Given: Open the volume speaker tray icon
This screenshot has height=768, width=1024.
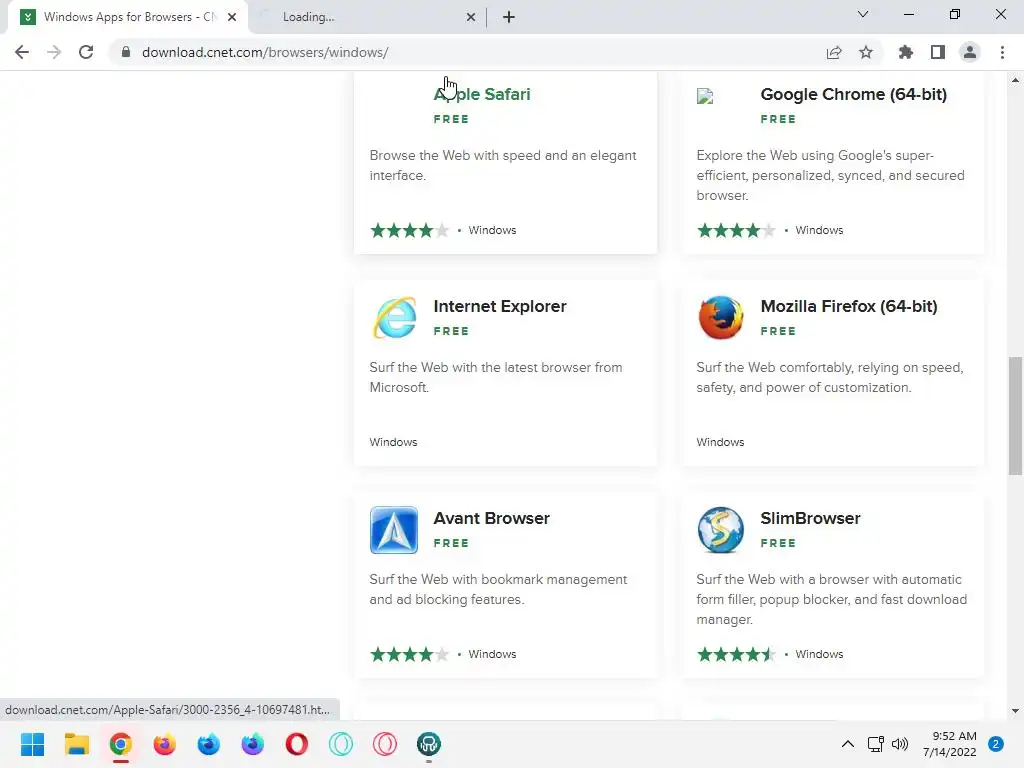Looking at the screenshot, I should click(x=900, y=744).
